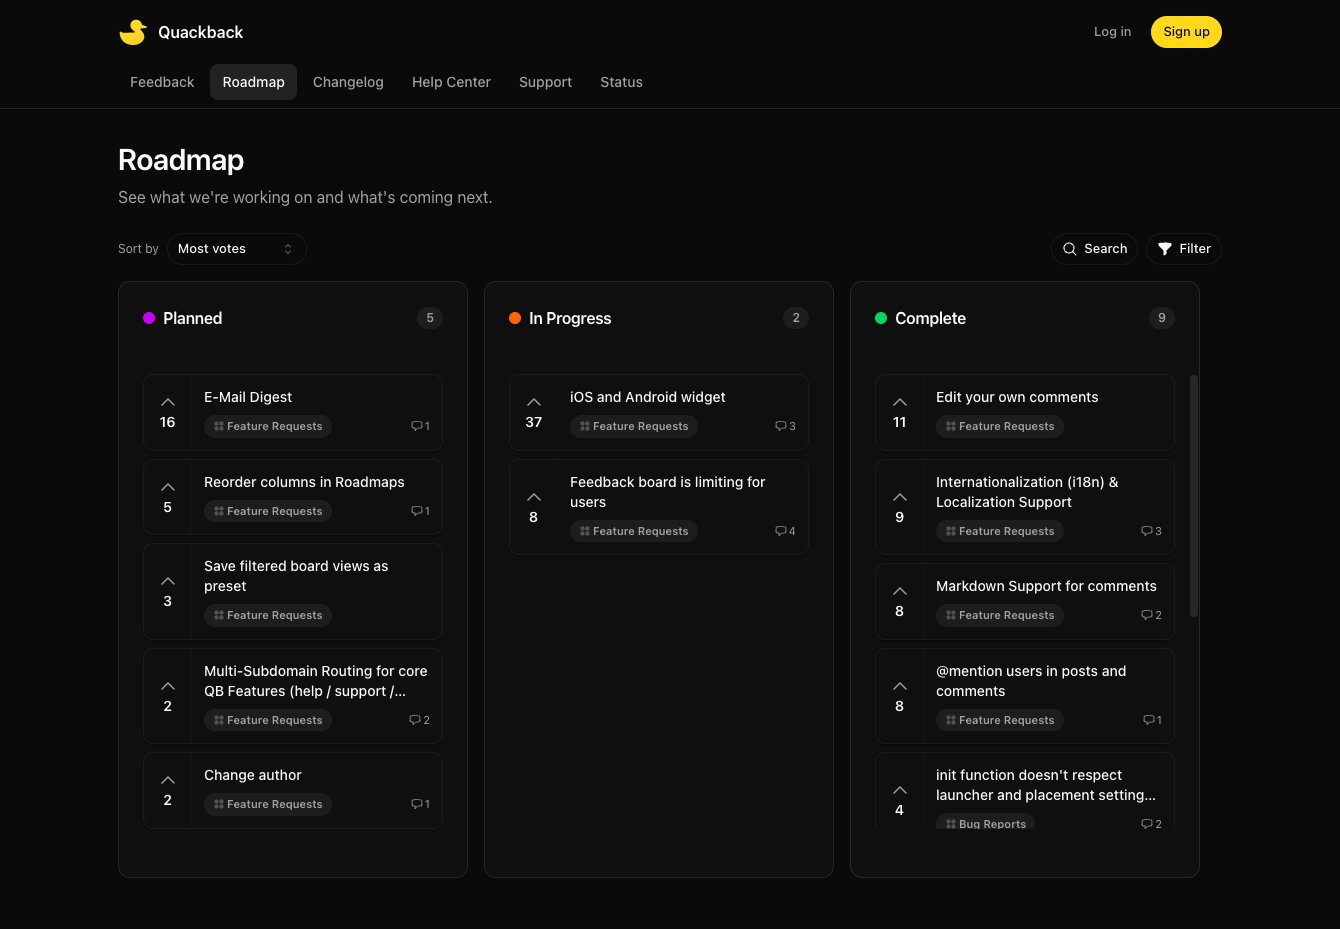The width and height of the screenshot is (1340, 929).
Task: Upvote the E-Mail Digest post
Action: click(x=168, y=412)
